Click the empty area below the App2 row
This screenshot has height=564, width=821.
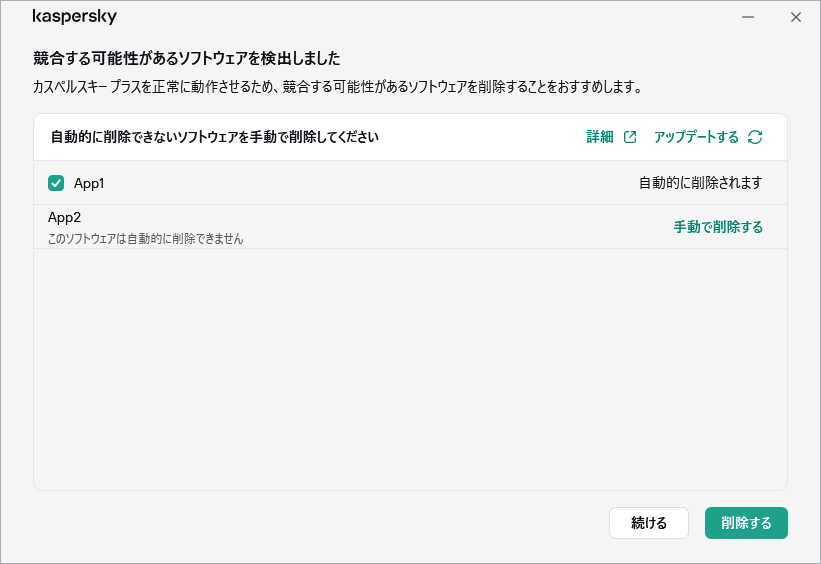410,370
